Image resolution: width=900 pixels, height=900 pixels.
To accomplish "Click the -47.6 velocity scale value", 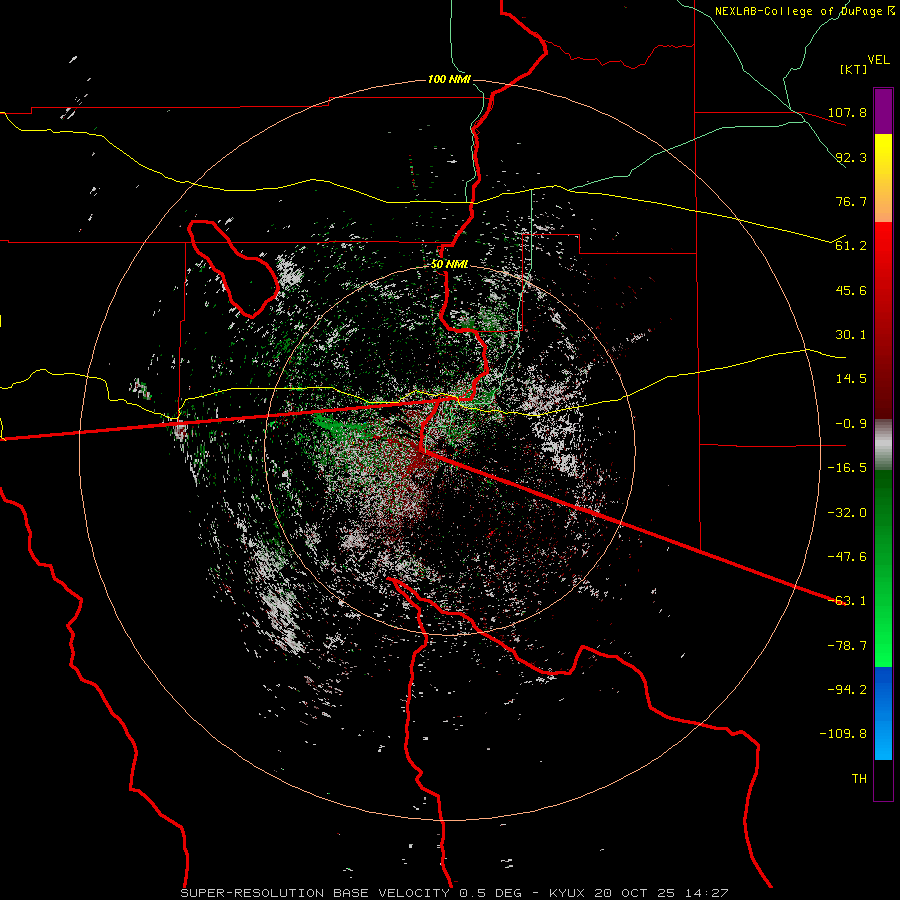I will coord(847,557).
